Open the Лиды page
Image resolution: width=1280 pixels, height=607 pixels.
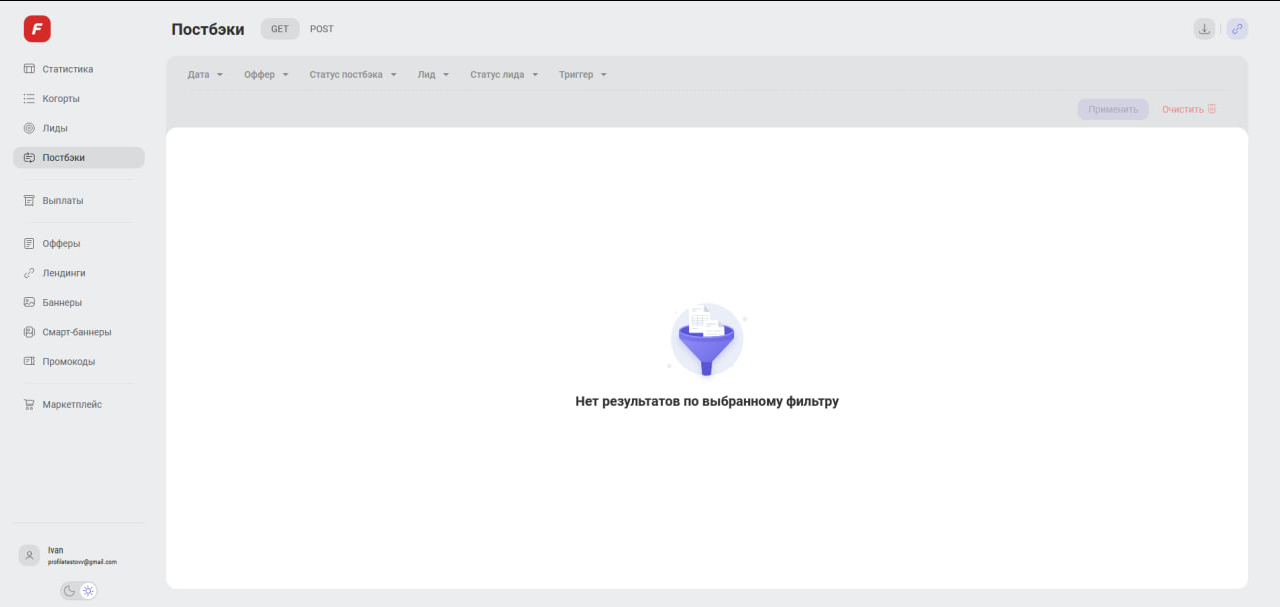tap(54, 128)
